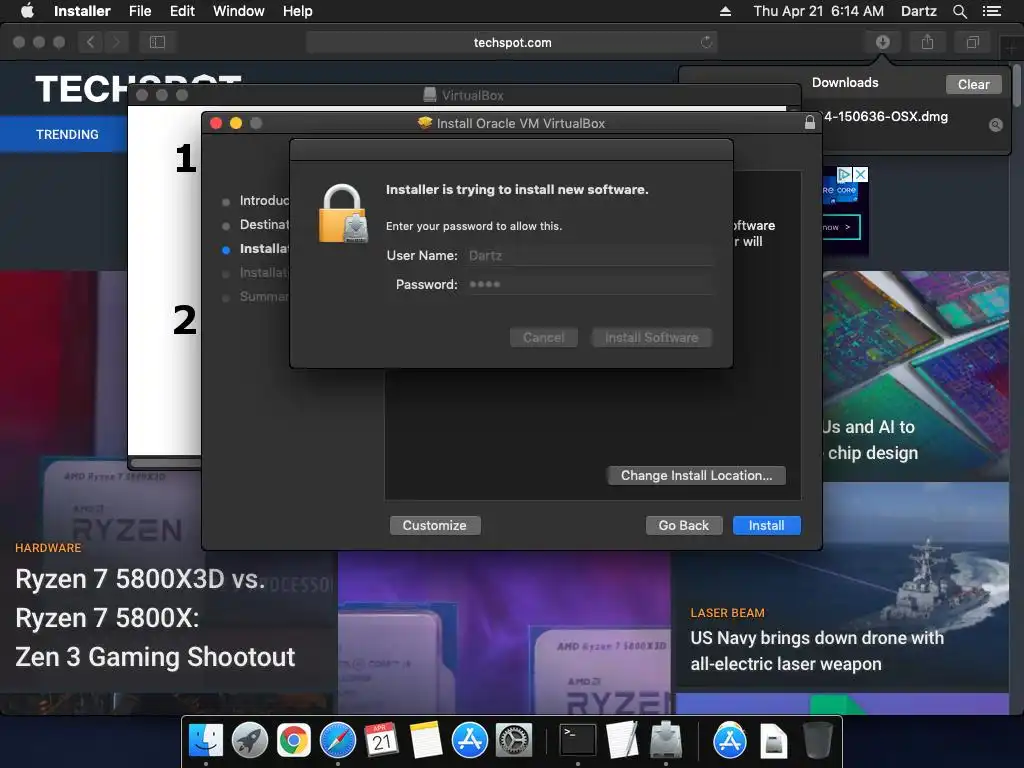Go forward in Safari toolbar

[x=116, y=42]
